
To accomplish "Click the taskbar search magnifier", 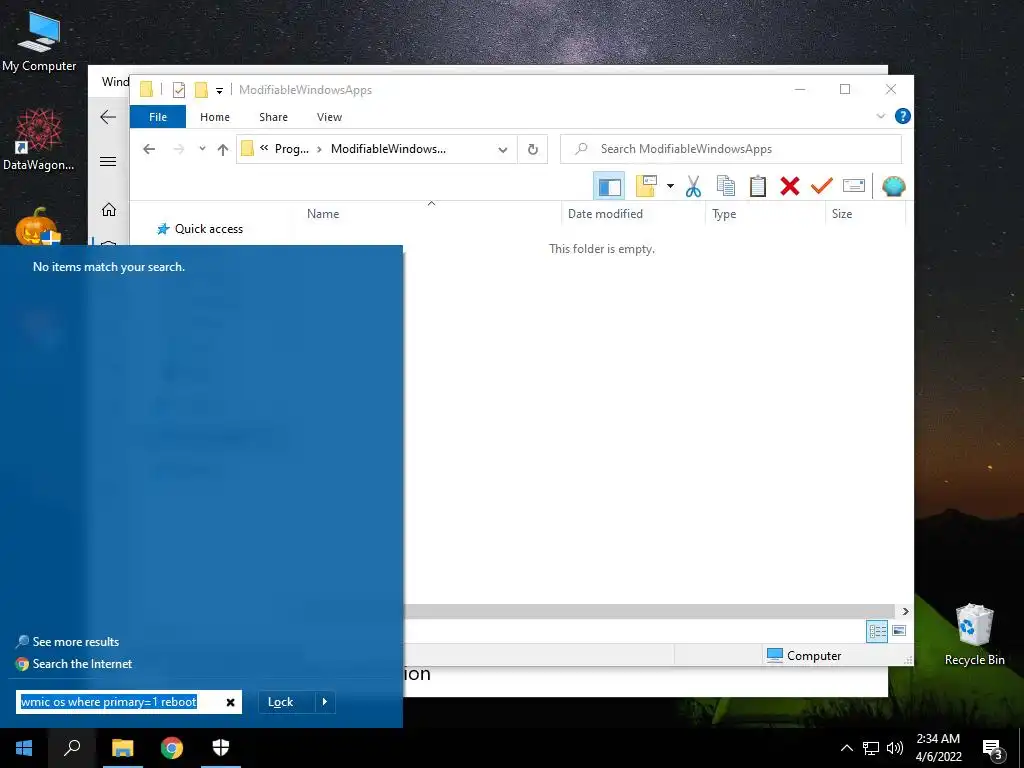I will 72,748.
